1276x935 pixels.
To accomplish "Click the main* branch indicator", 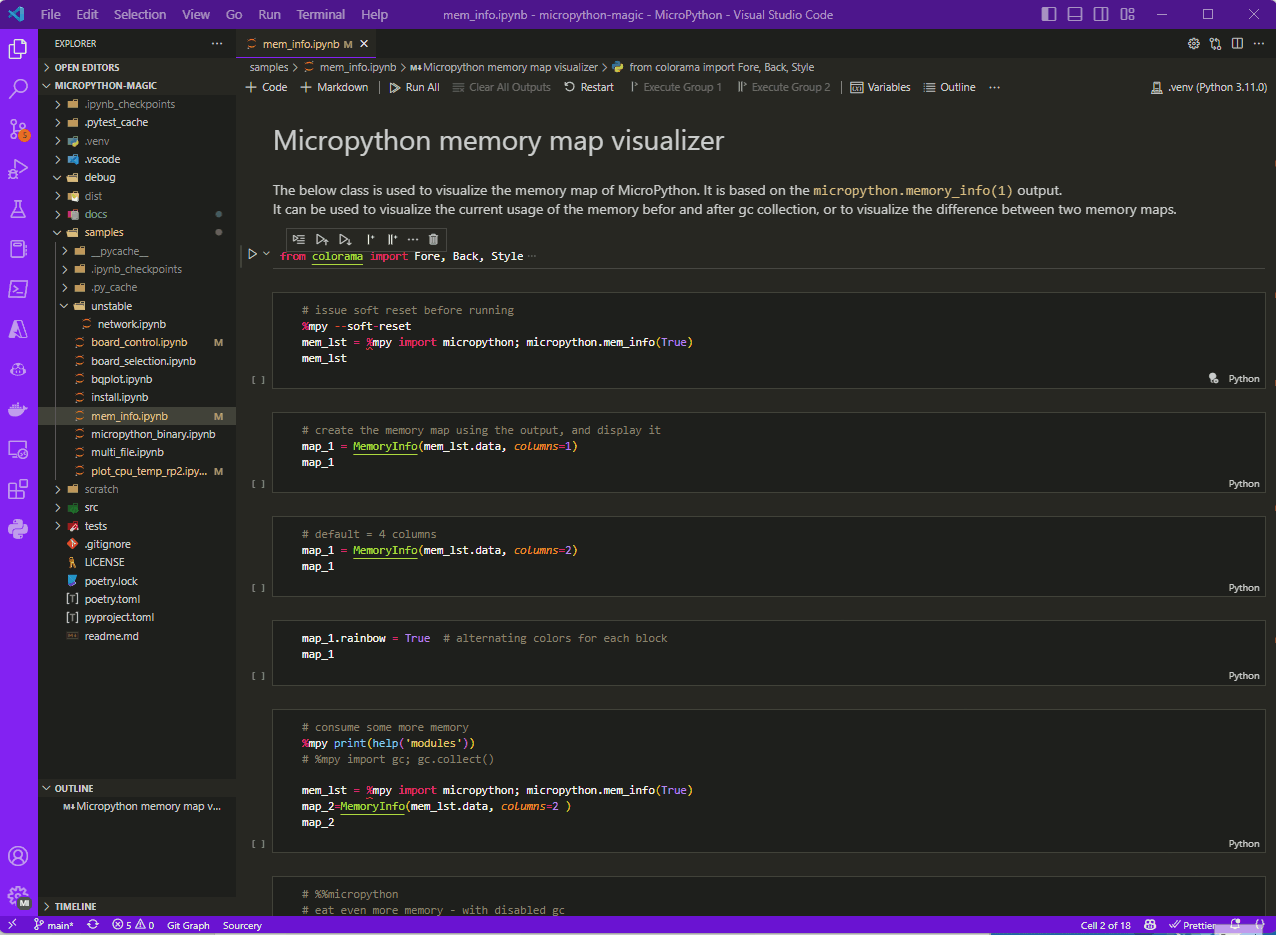I will (54, 925).
